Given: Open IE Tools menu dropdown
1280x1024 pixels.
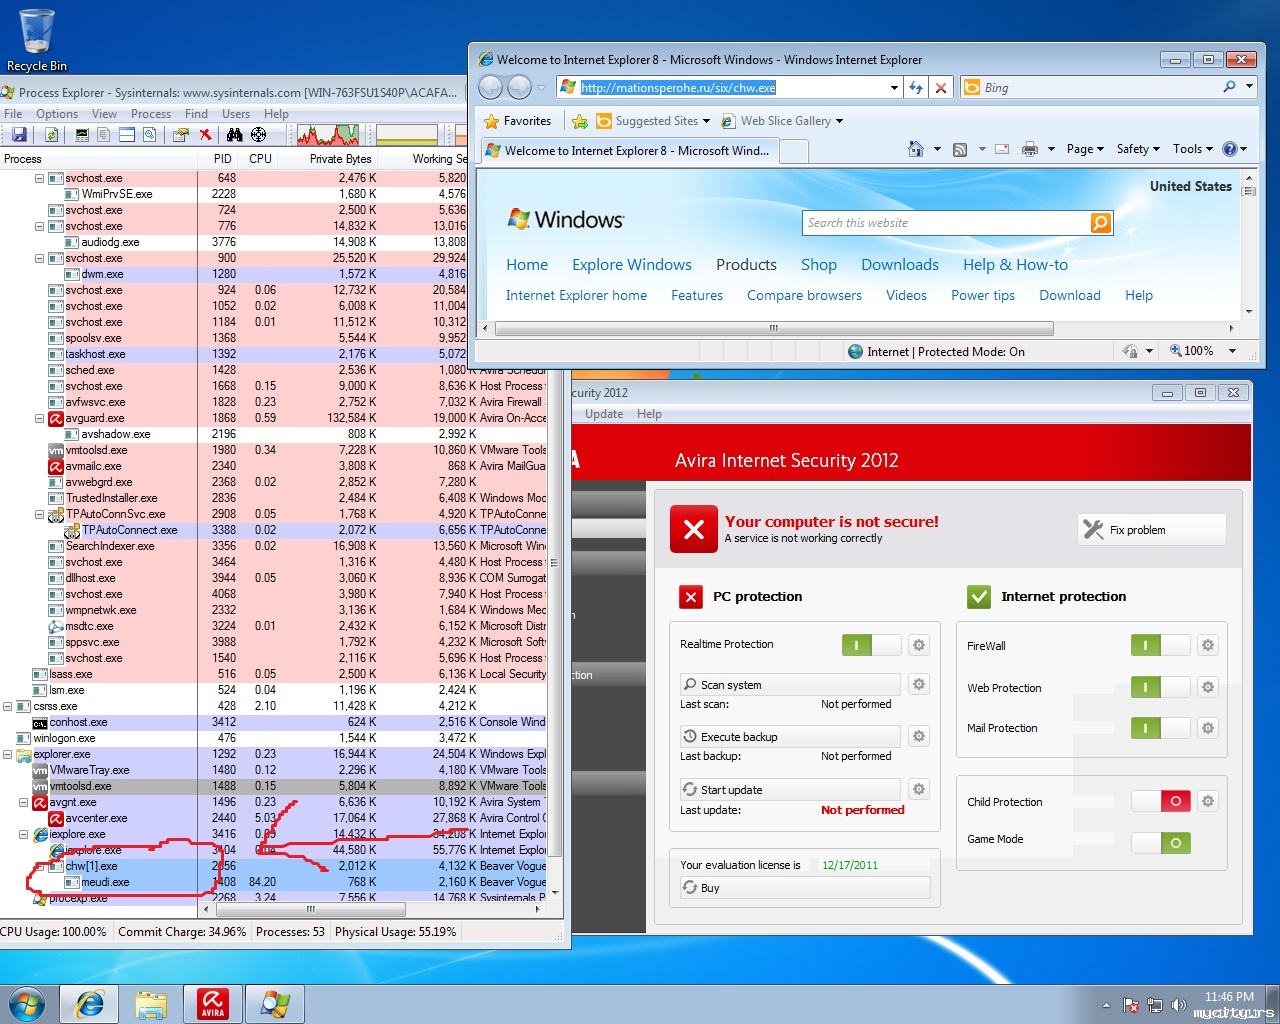Looking at the screenshot, I should click(x=1193, y=149).
